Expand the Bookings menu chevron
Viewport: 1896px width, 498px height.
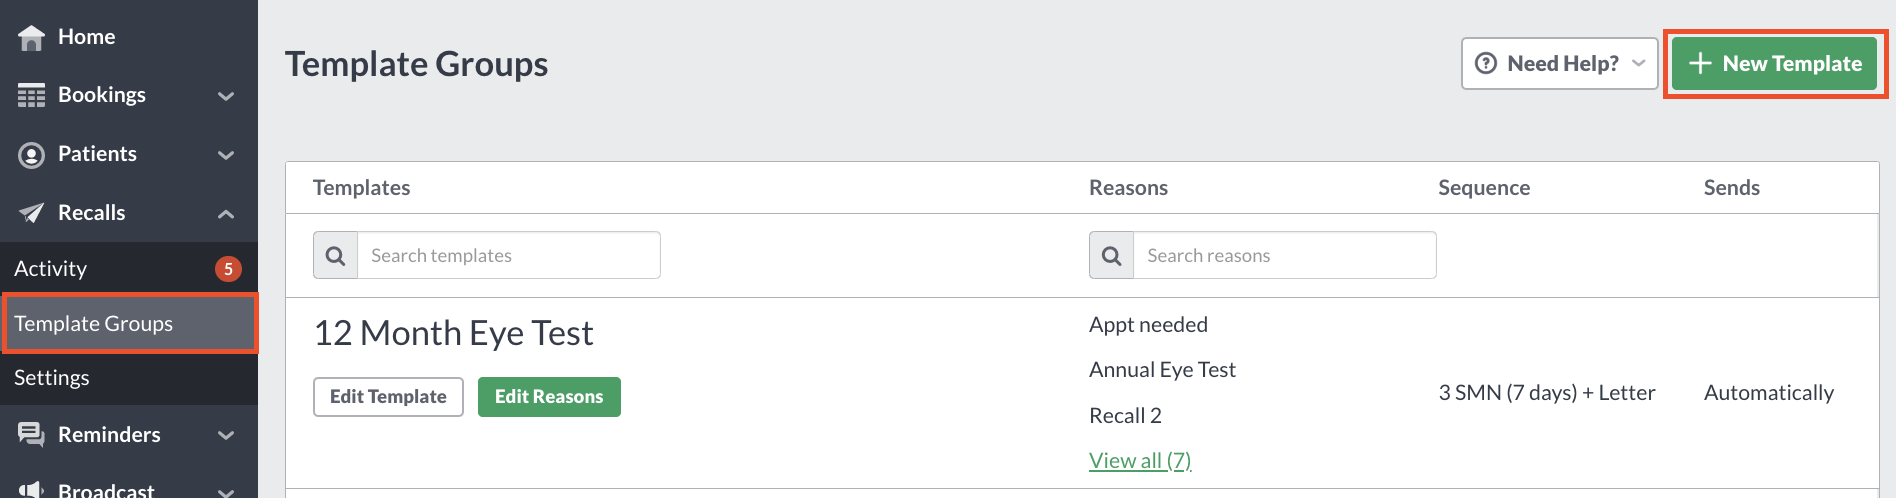tap(226, 96)
